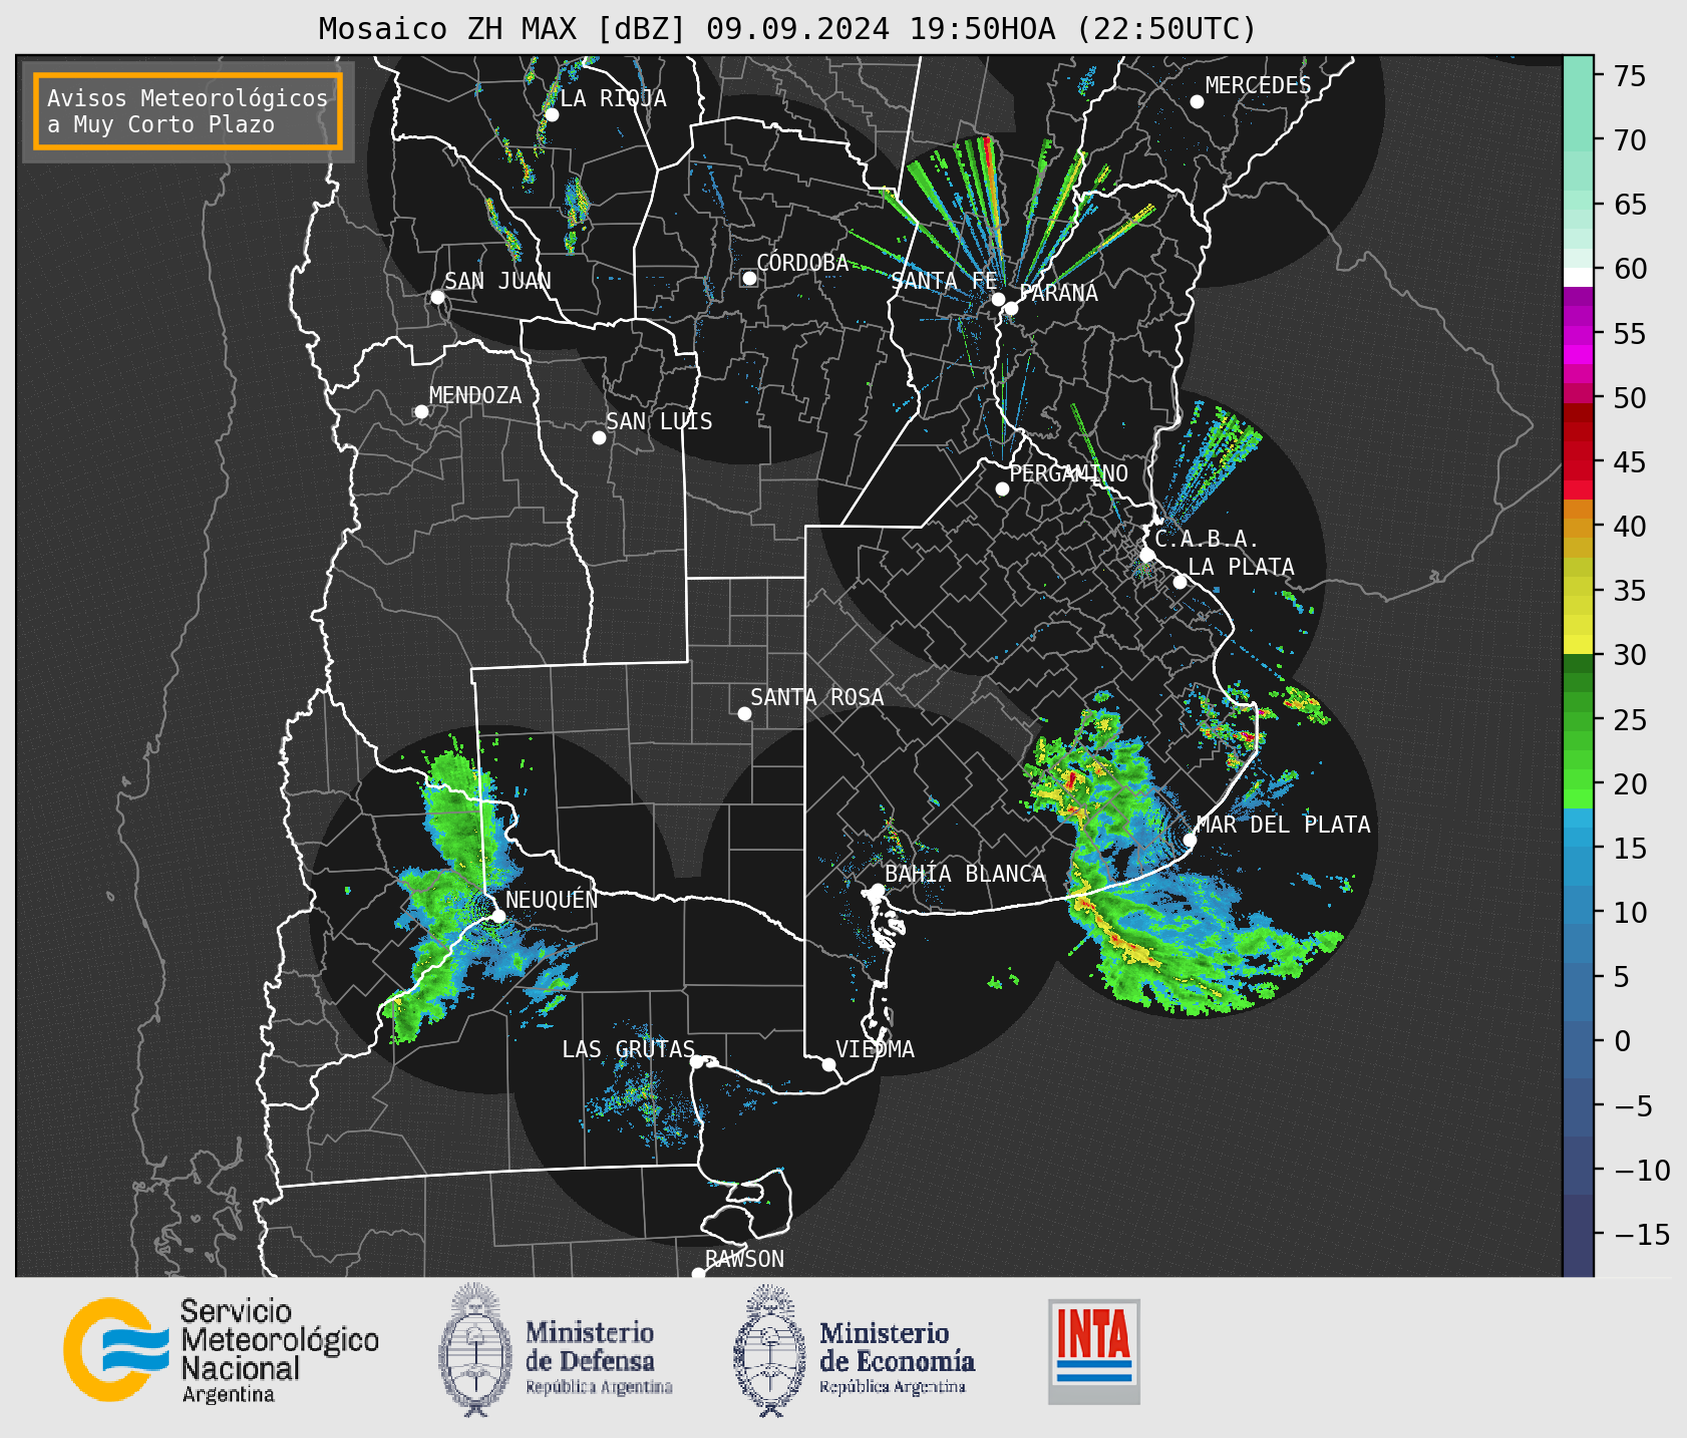
Task: Click the SAN JUAN city marker dot
Action: coord(437,297)
